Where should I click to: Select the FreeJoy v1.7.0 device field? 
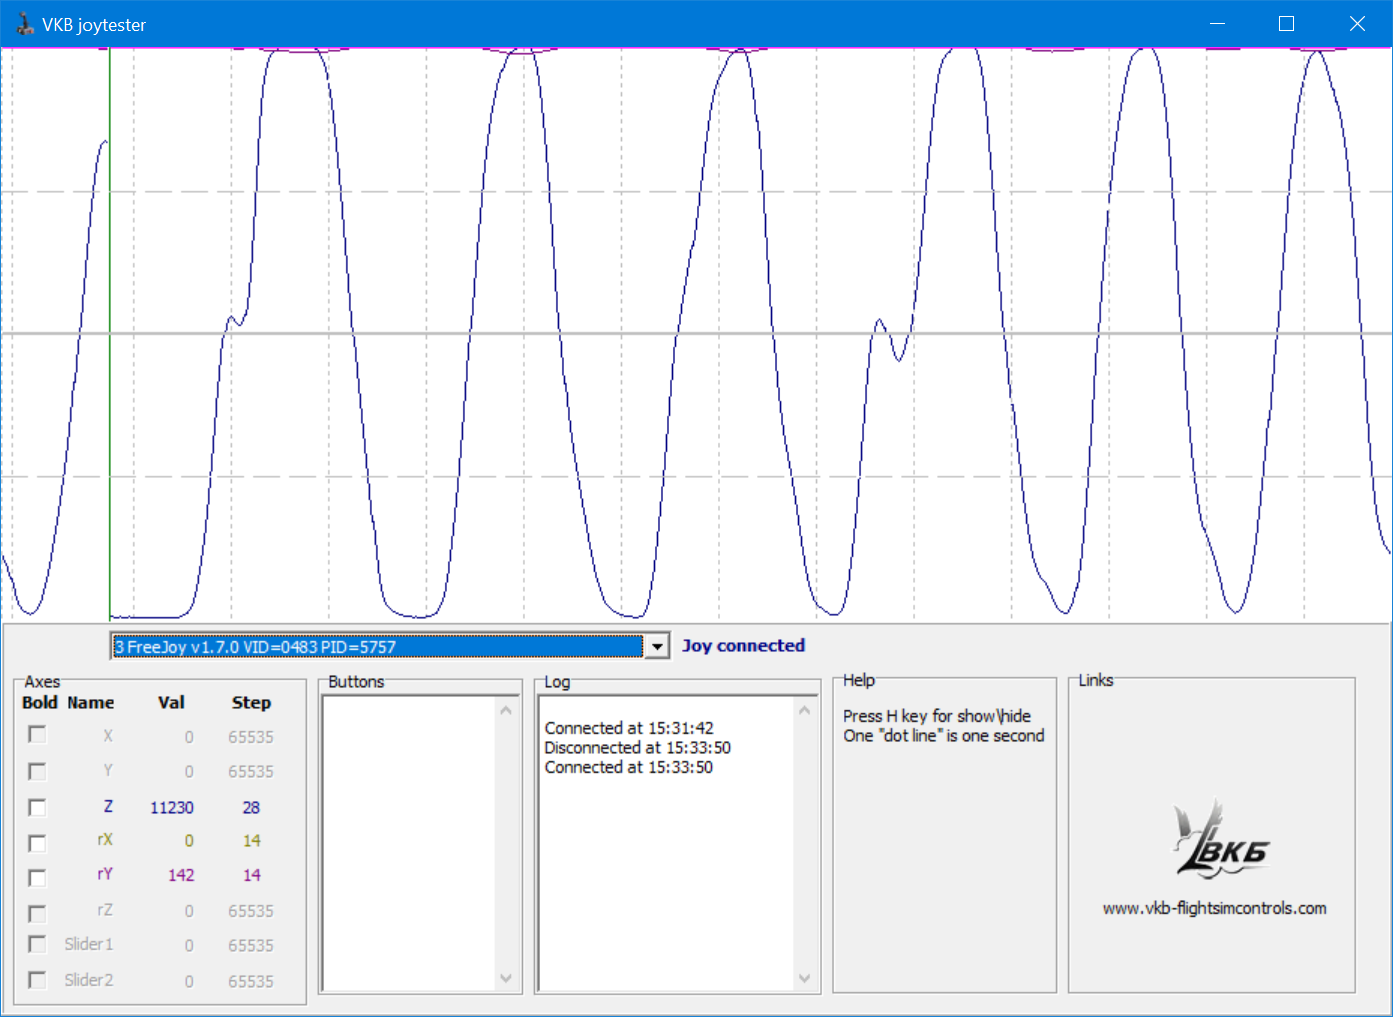(x=377, y=647)
